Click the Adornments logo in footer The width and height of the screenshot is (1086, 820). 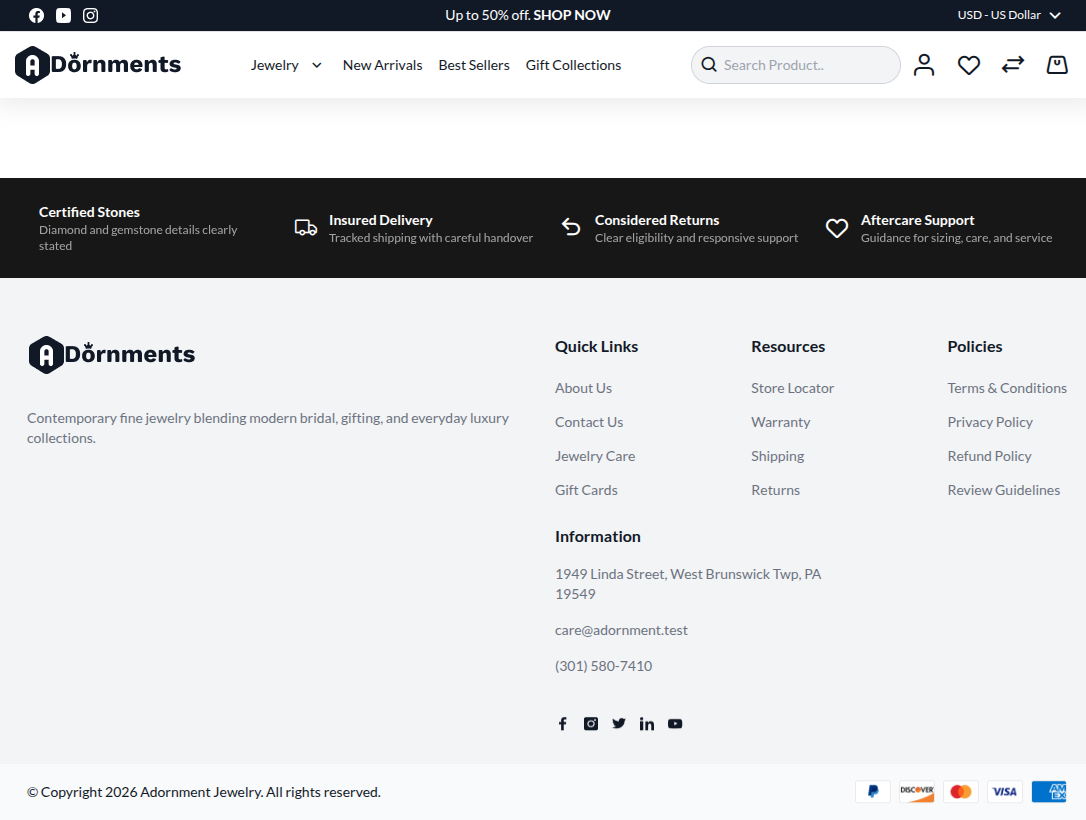[x=112, y=355]
